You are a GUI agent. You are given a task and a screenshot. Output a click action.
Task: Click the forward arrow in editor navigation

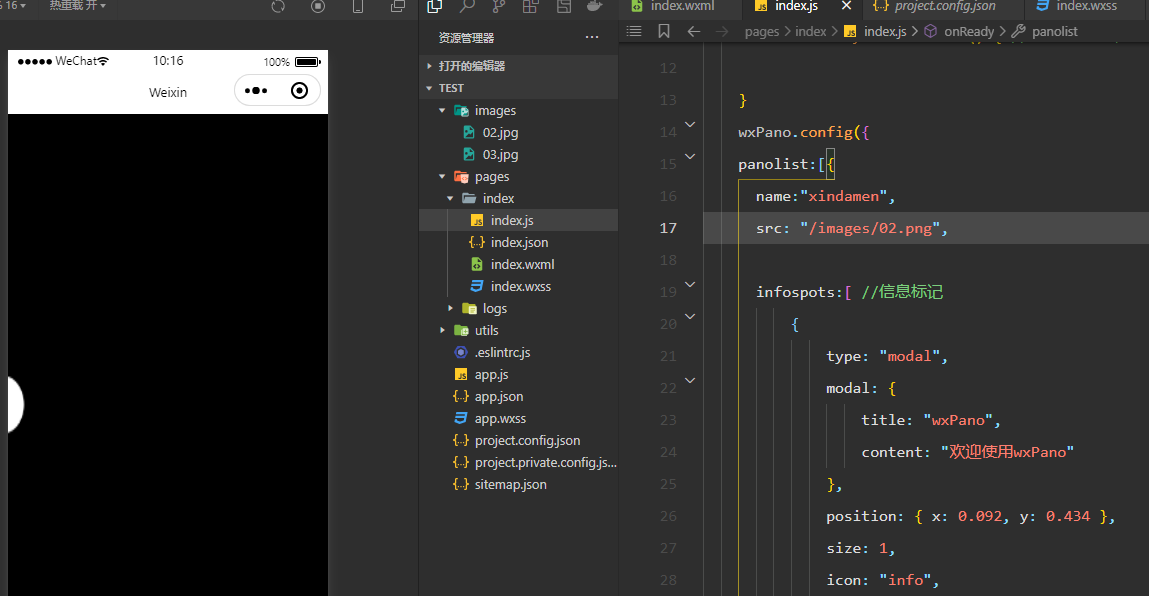point(722,32)
